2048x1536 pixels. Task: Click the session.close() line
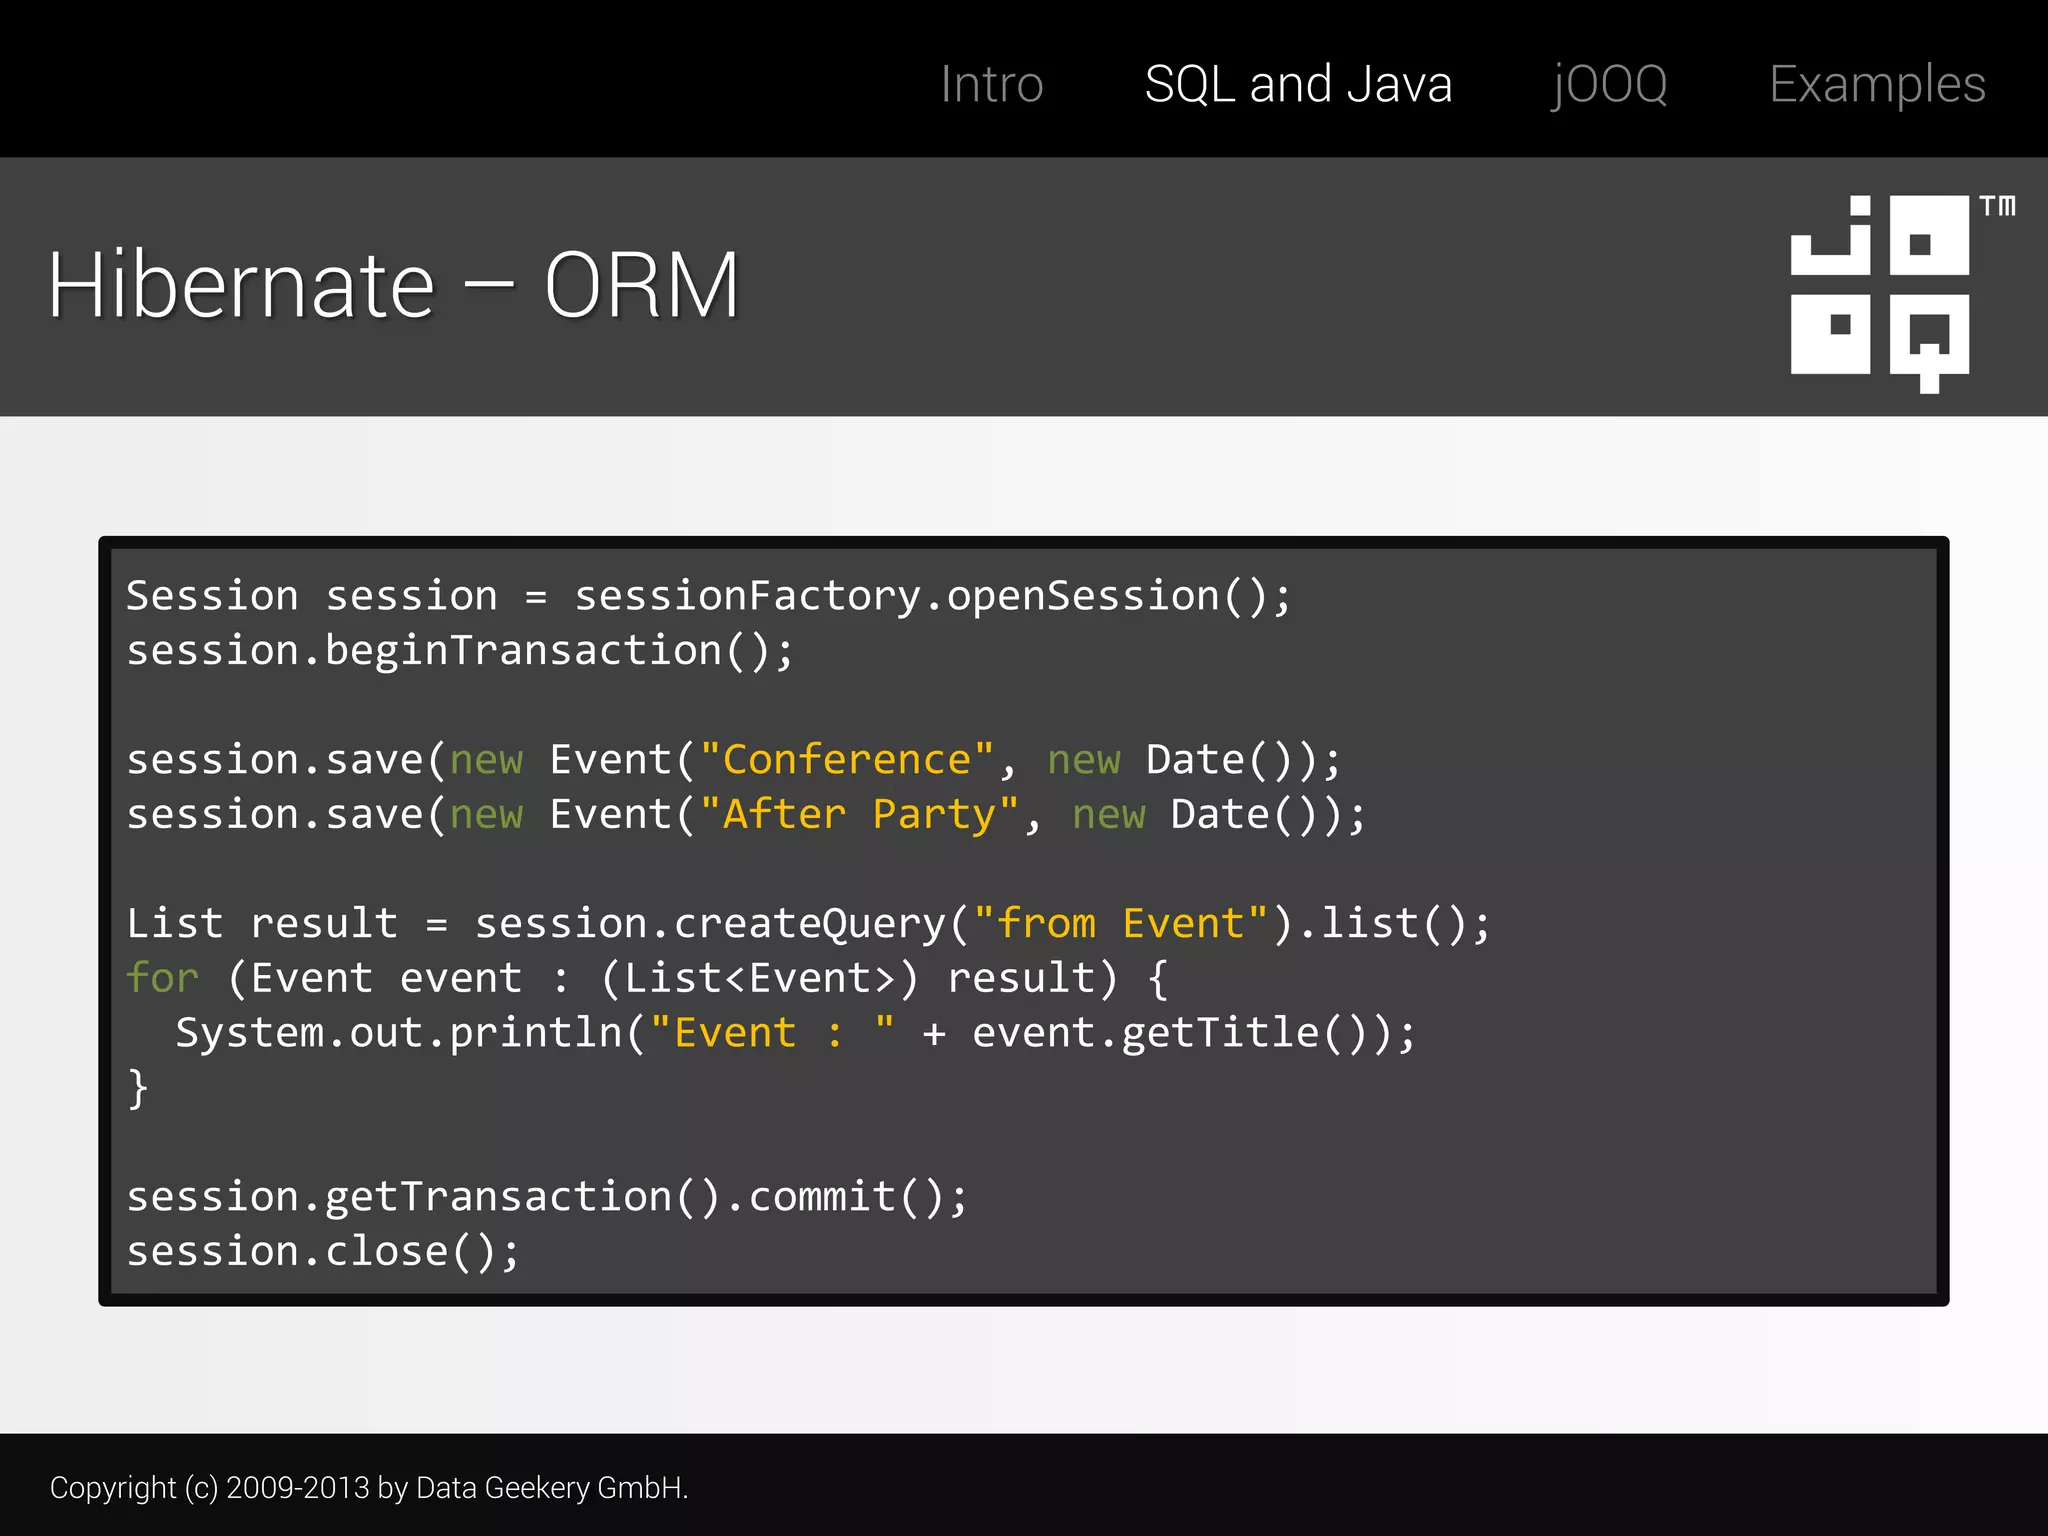coord(323,1252)
